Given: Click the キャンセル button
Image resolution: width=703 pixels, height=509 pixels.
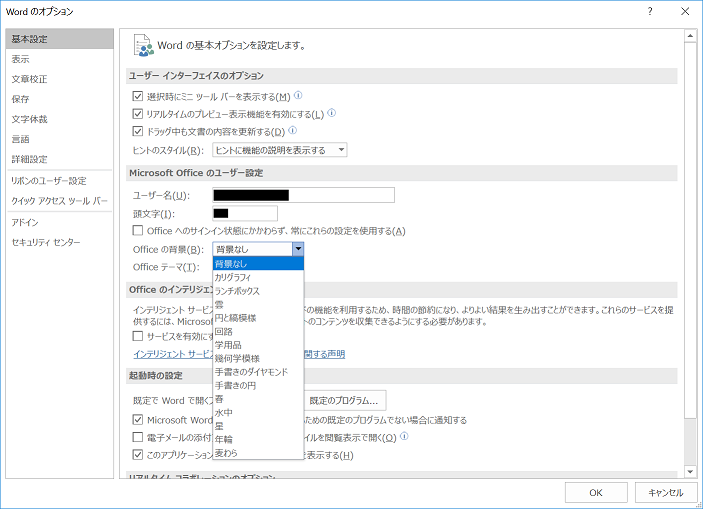Looking at the screenshot, I should click(x=665, y=492).
